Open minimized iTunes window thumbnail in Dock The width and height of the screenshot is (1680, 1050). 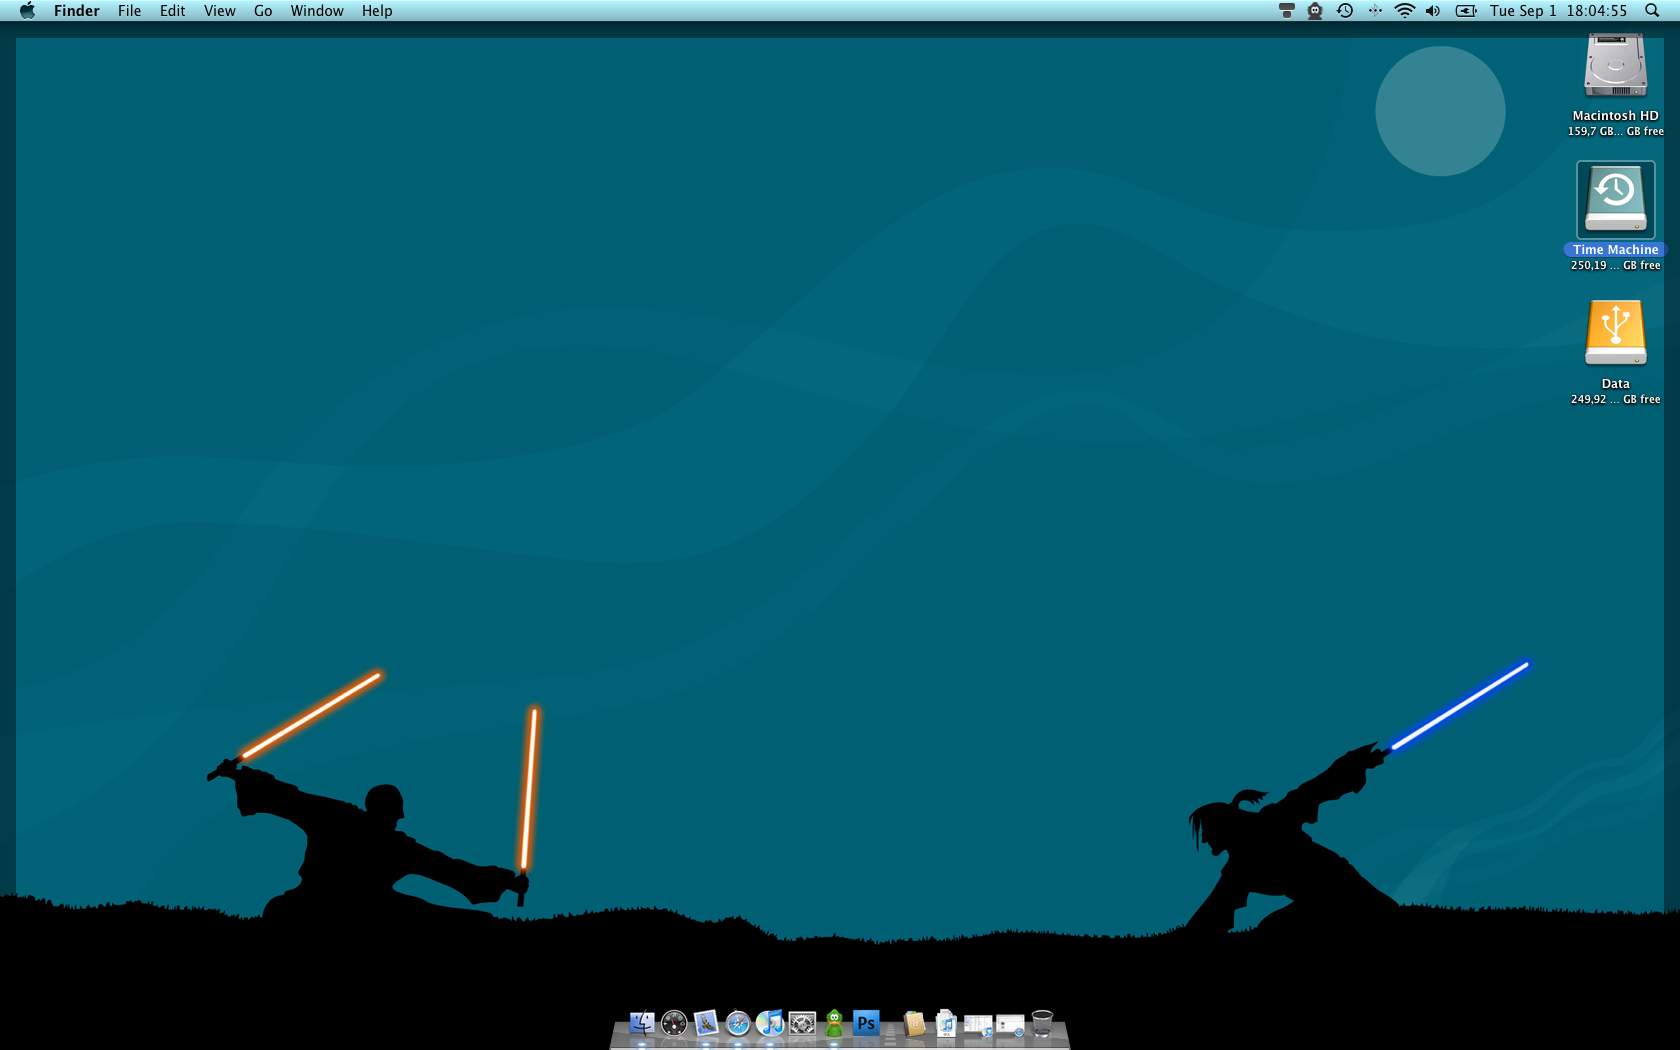coord(978,1026)
